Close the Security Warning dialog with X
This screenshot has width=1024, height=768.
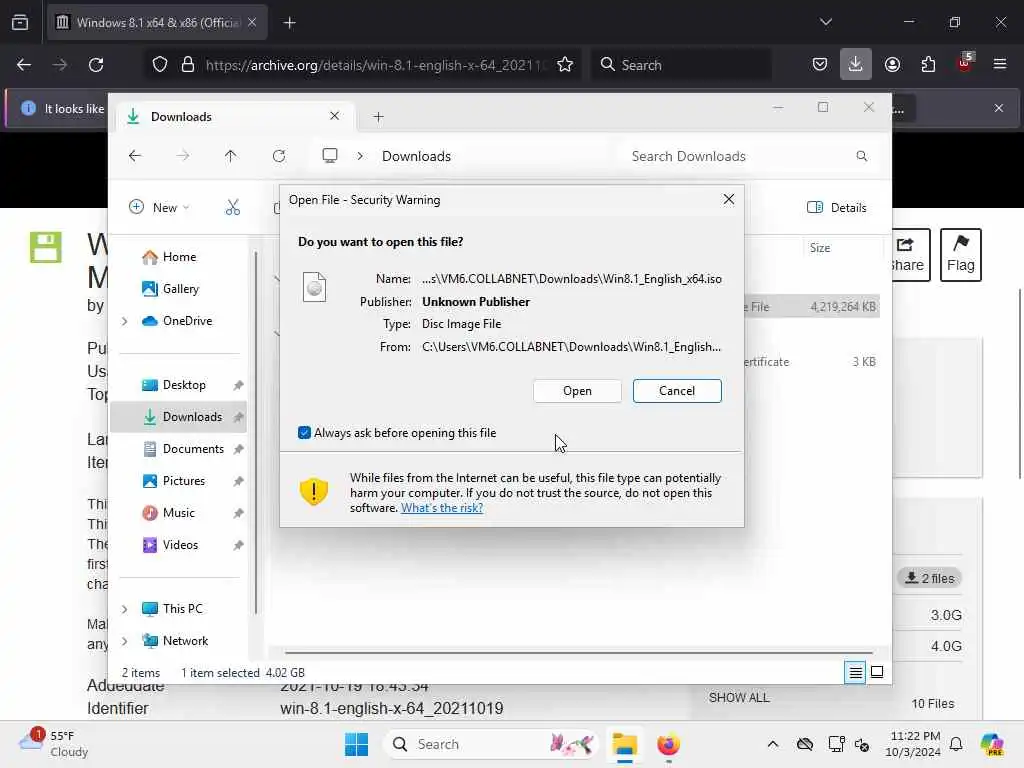tap(729, 199)
